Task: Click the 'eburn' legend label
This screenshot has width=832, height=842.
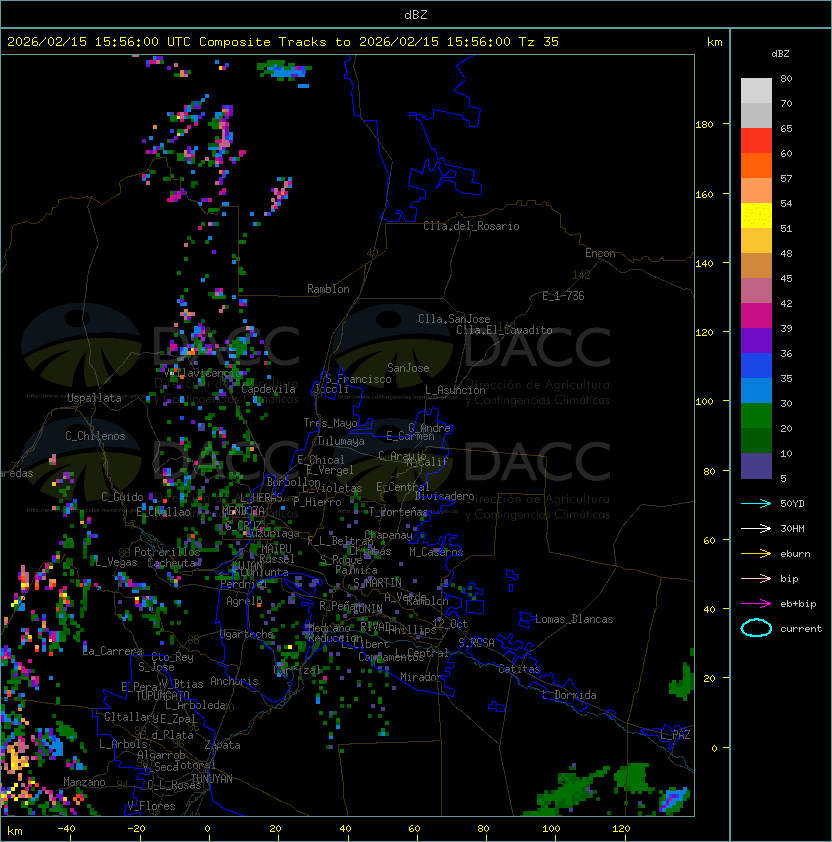Action: (x=795, y=554)
